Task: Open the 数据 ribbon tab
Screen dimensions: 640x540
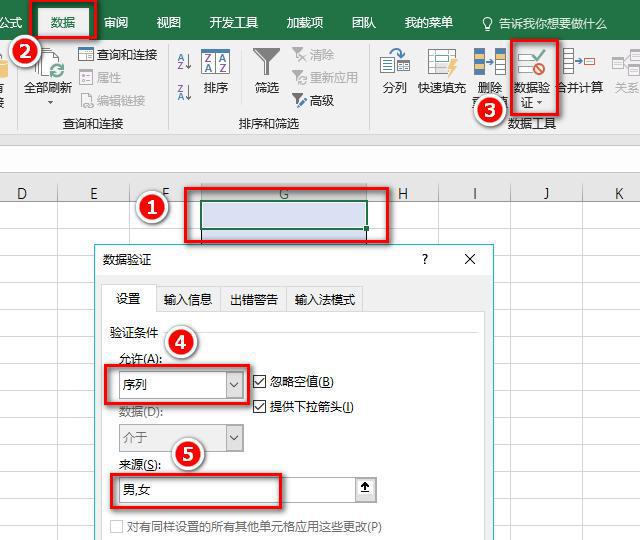Action: (x=63, y=22)
